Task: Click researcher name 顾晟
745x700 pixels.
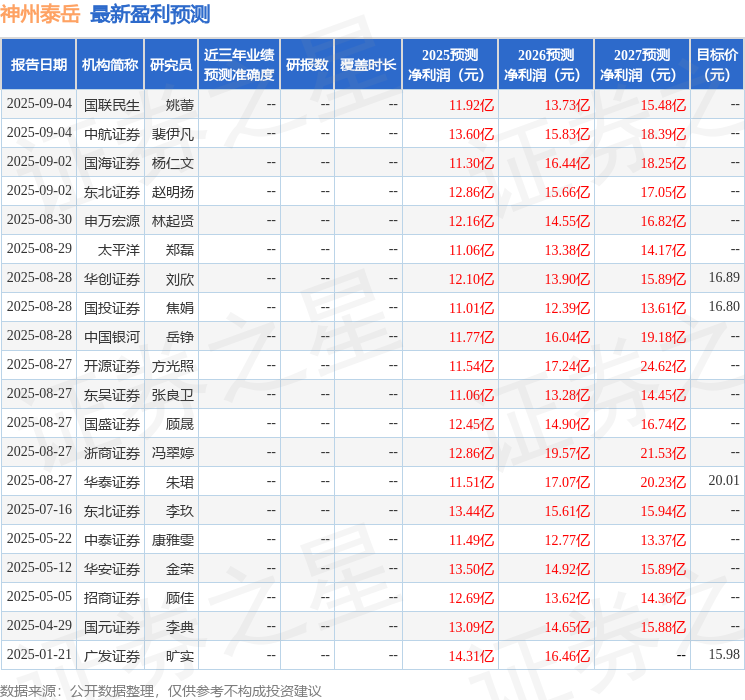Action: point(180,424)
